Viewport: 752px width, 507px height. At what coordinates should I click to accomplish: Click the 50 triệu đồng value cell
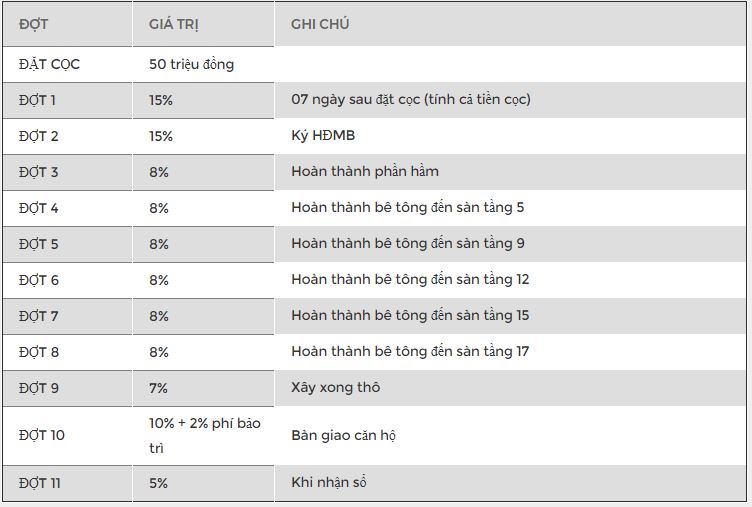[191, 64]
